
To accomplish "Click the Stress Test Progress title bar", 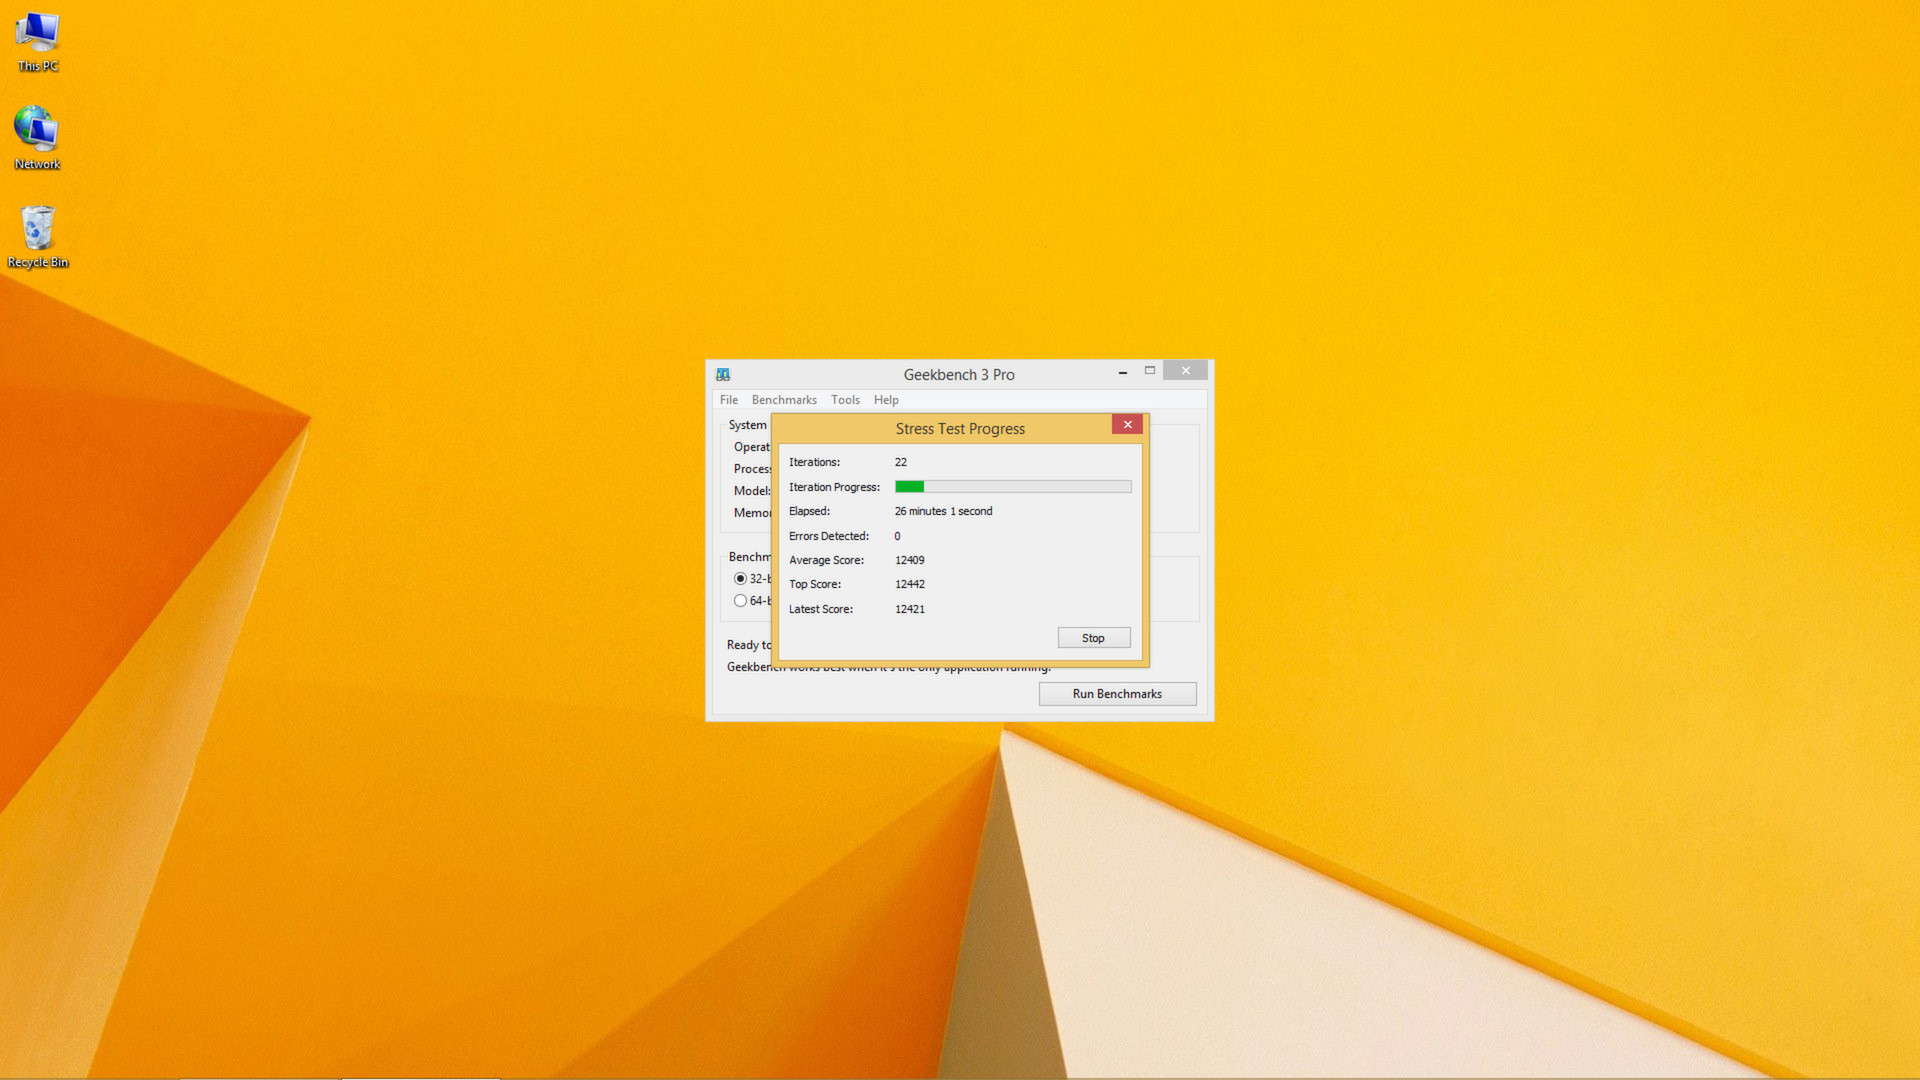I will [x=960, y=428].
